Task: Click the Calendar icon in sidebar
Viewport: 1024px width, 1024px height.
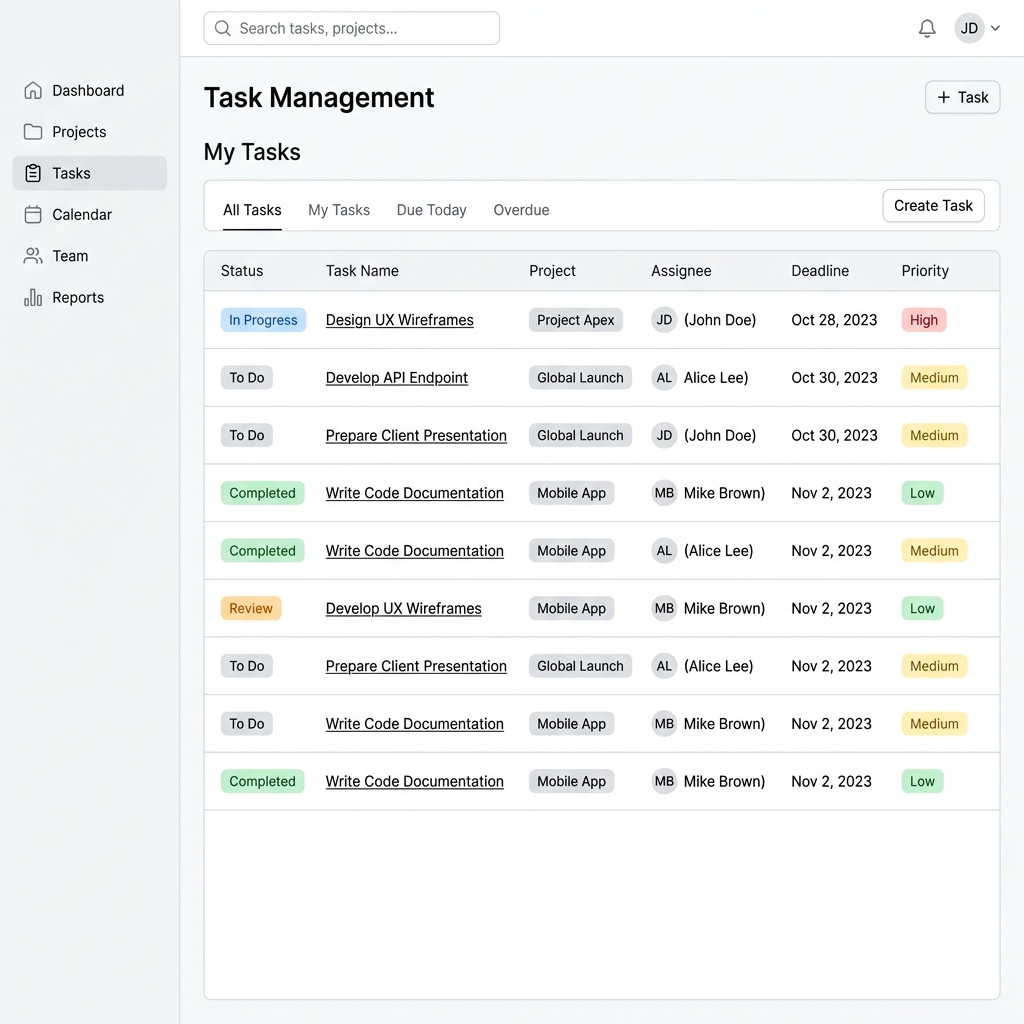Action: pos(33,214)
